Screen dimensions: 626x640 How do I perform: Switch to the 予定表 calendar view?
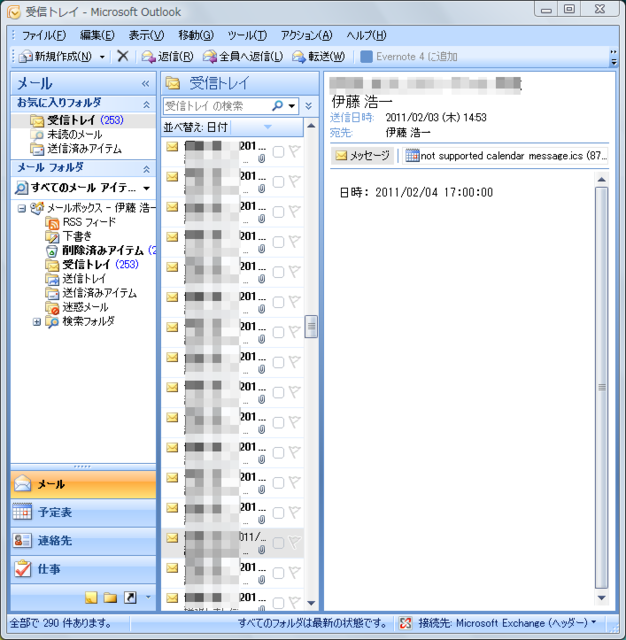83,512
